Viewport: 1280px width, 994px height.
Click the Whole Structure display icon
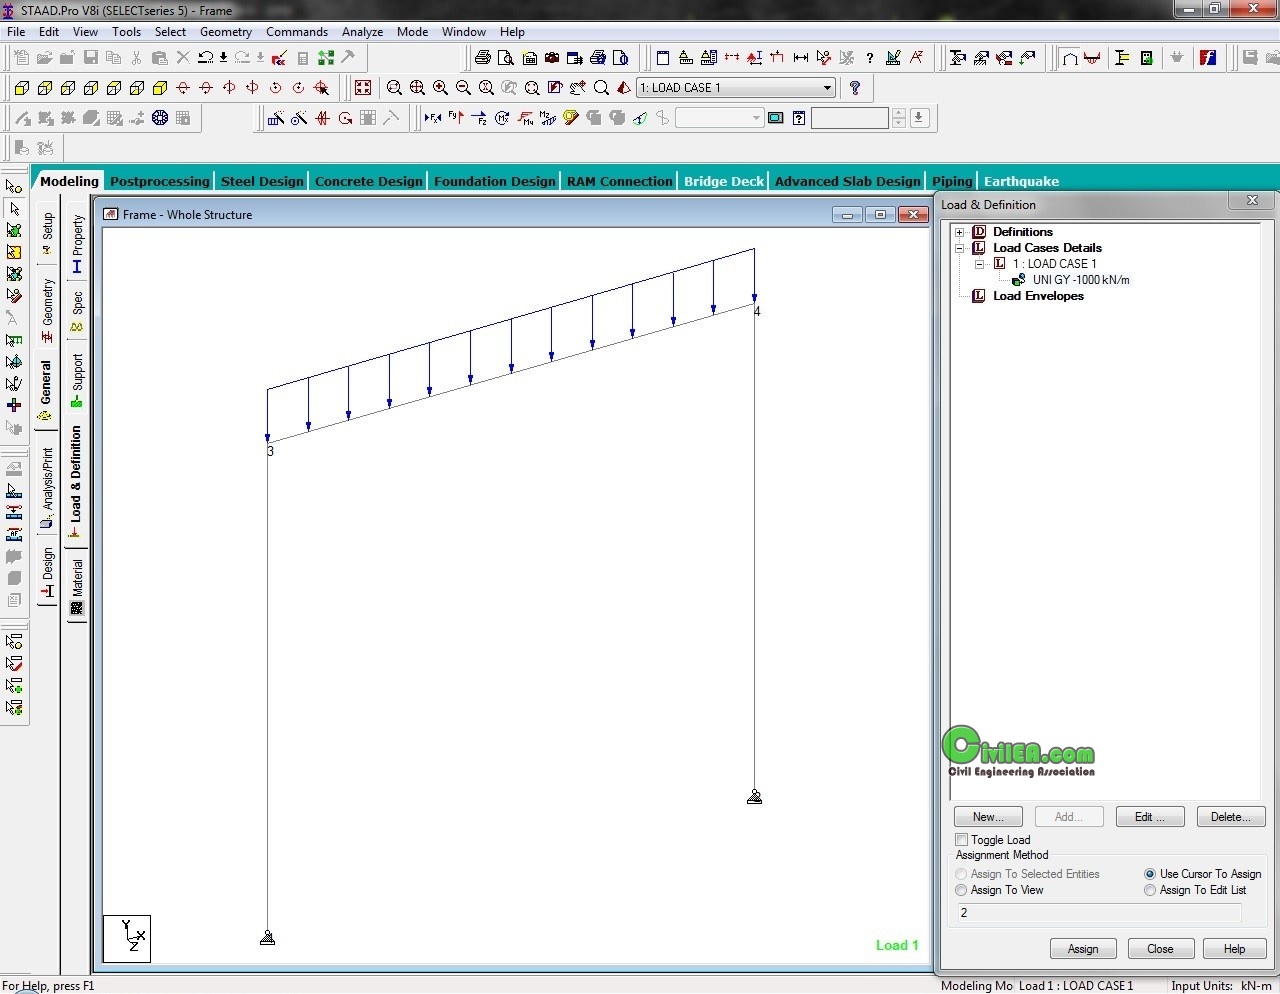[363, 88]
